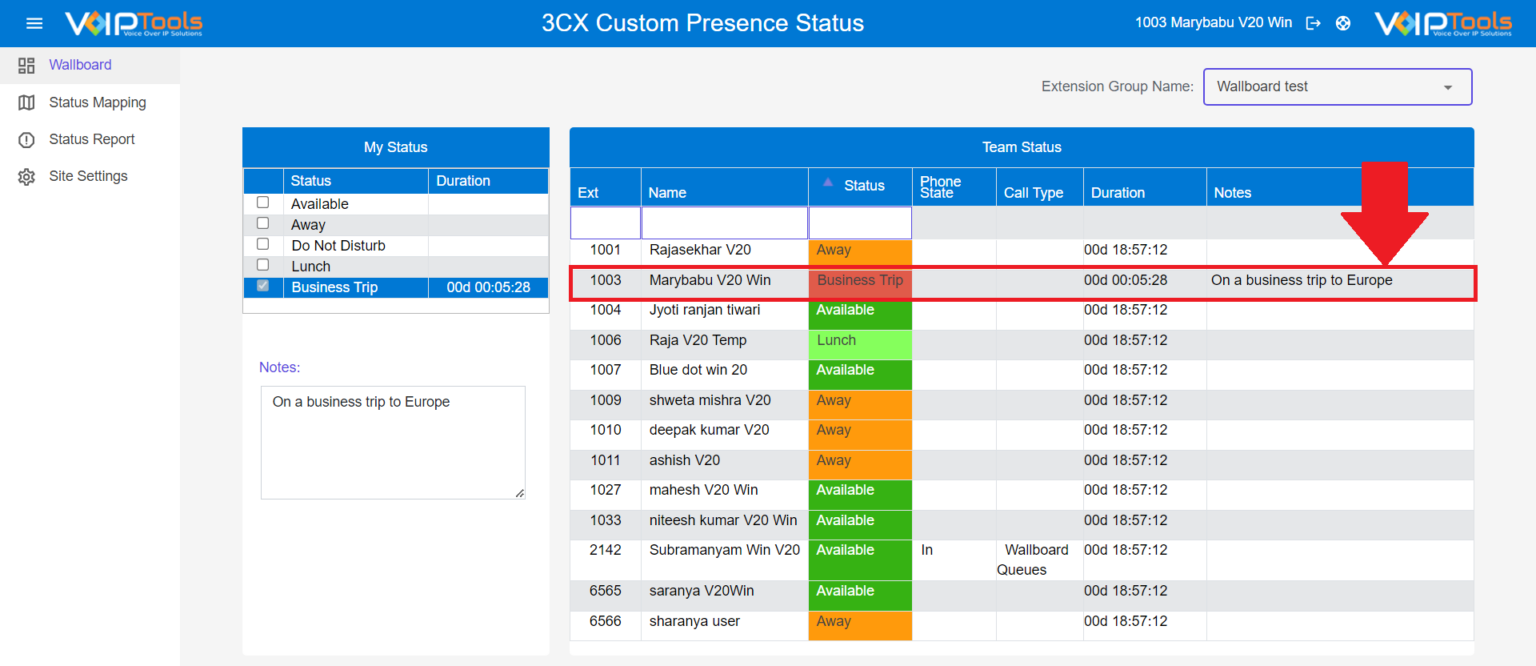Open the Extension Group Name dropdown
Screen dimensions: 1536x666
point(1449,87)
